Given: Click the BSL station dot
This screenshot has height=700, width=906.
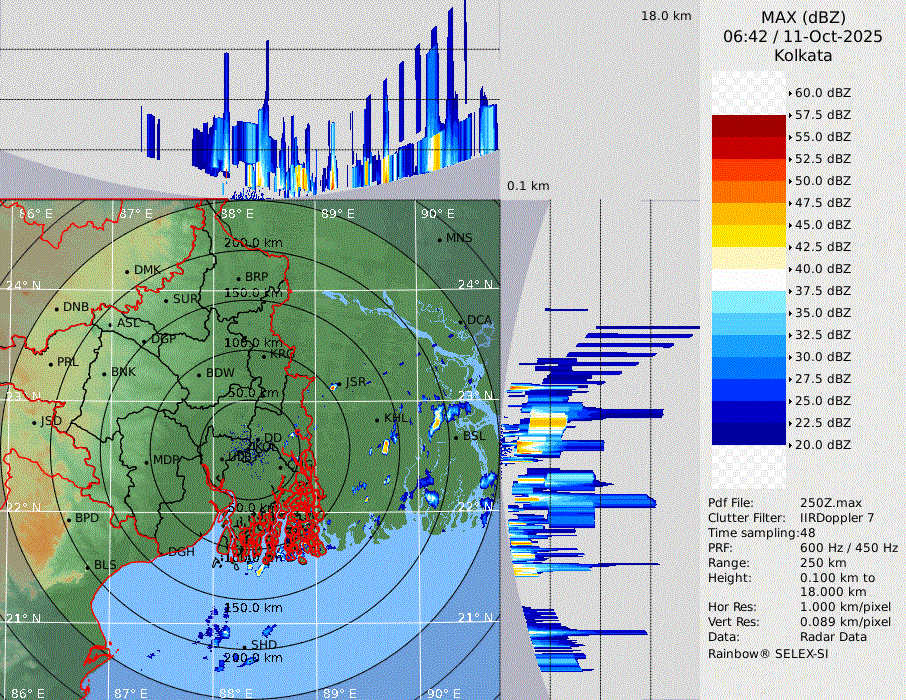Looking at the screenshot, I should 455,438.
